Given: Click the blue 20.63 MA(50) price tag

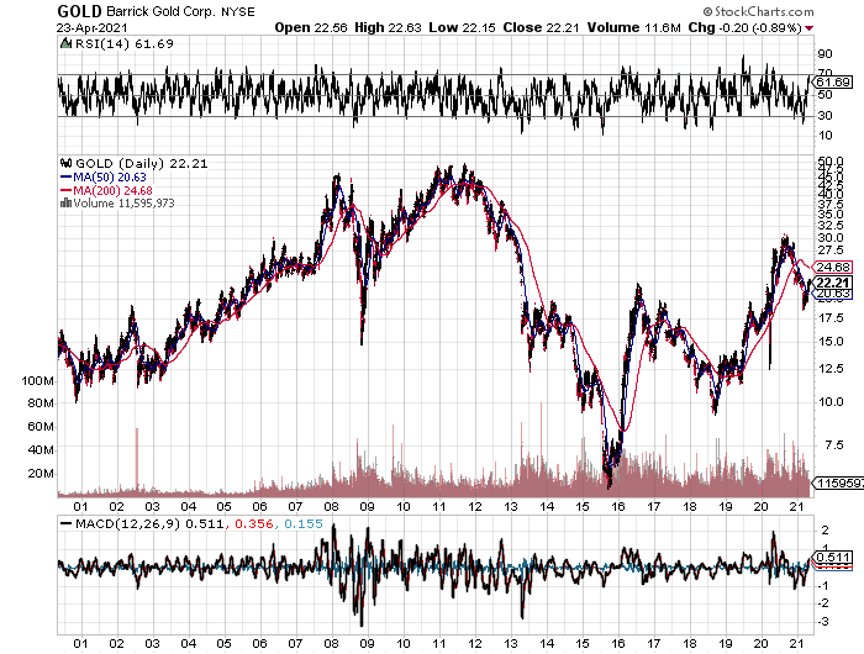Looking at the screenshot, I should (834, 294).
